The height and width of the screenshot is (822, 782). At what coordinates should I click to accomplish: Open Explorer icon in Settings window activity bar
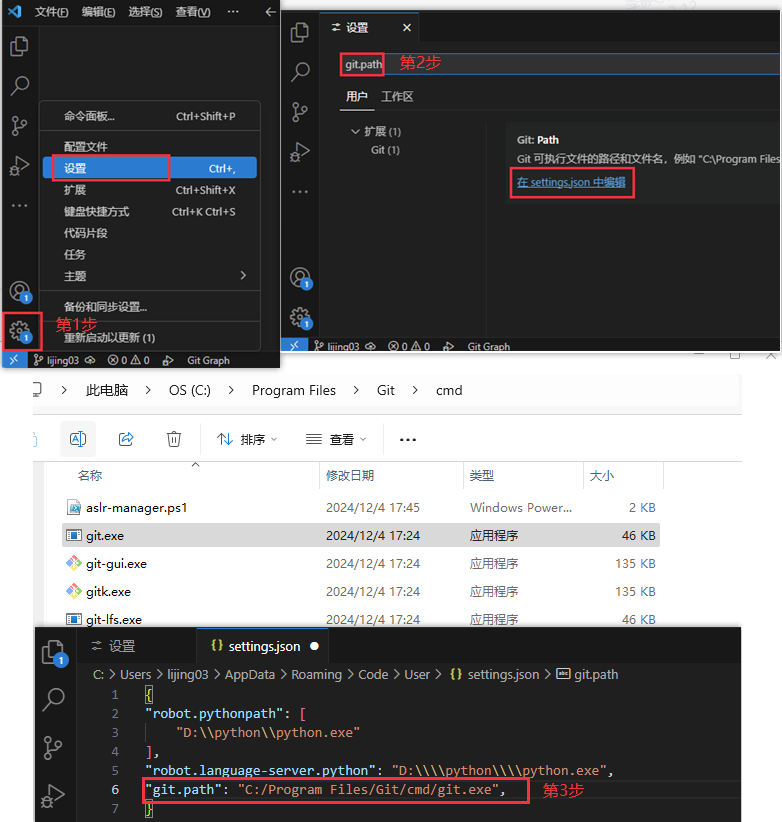coord(300,33)
